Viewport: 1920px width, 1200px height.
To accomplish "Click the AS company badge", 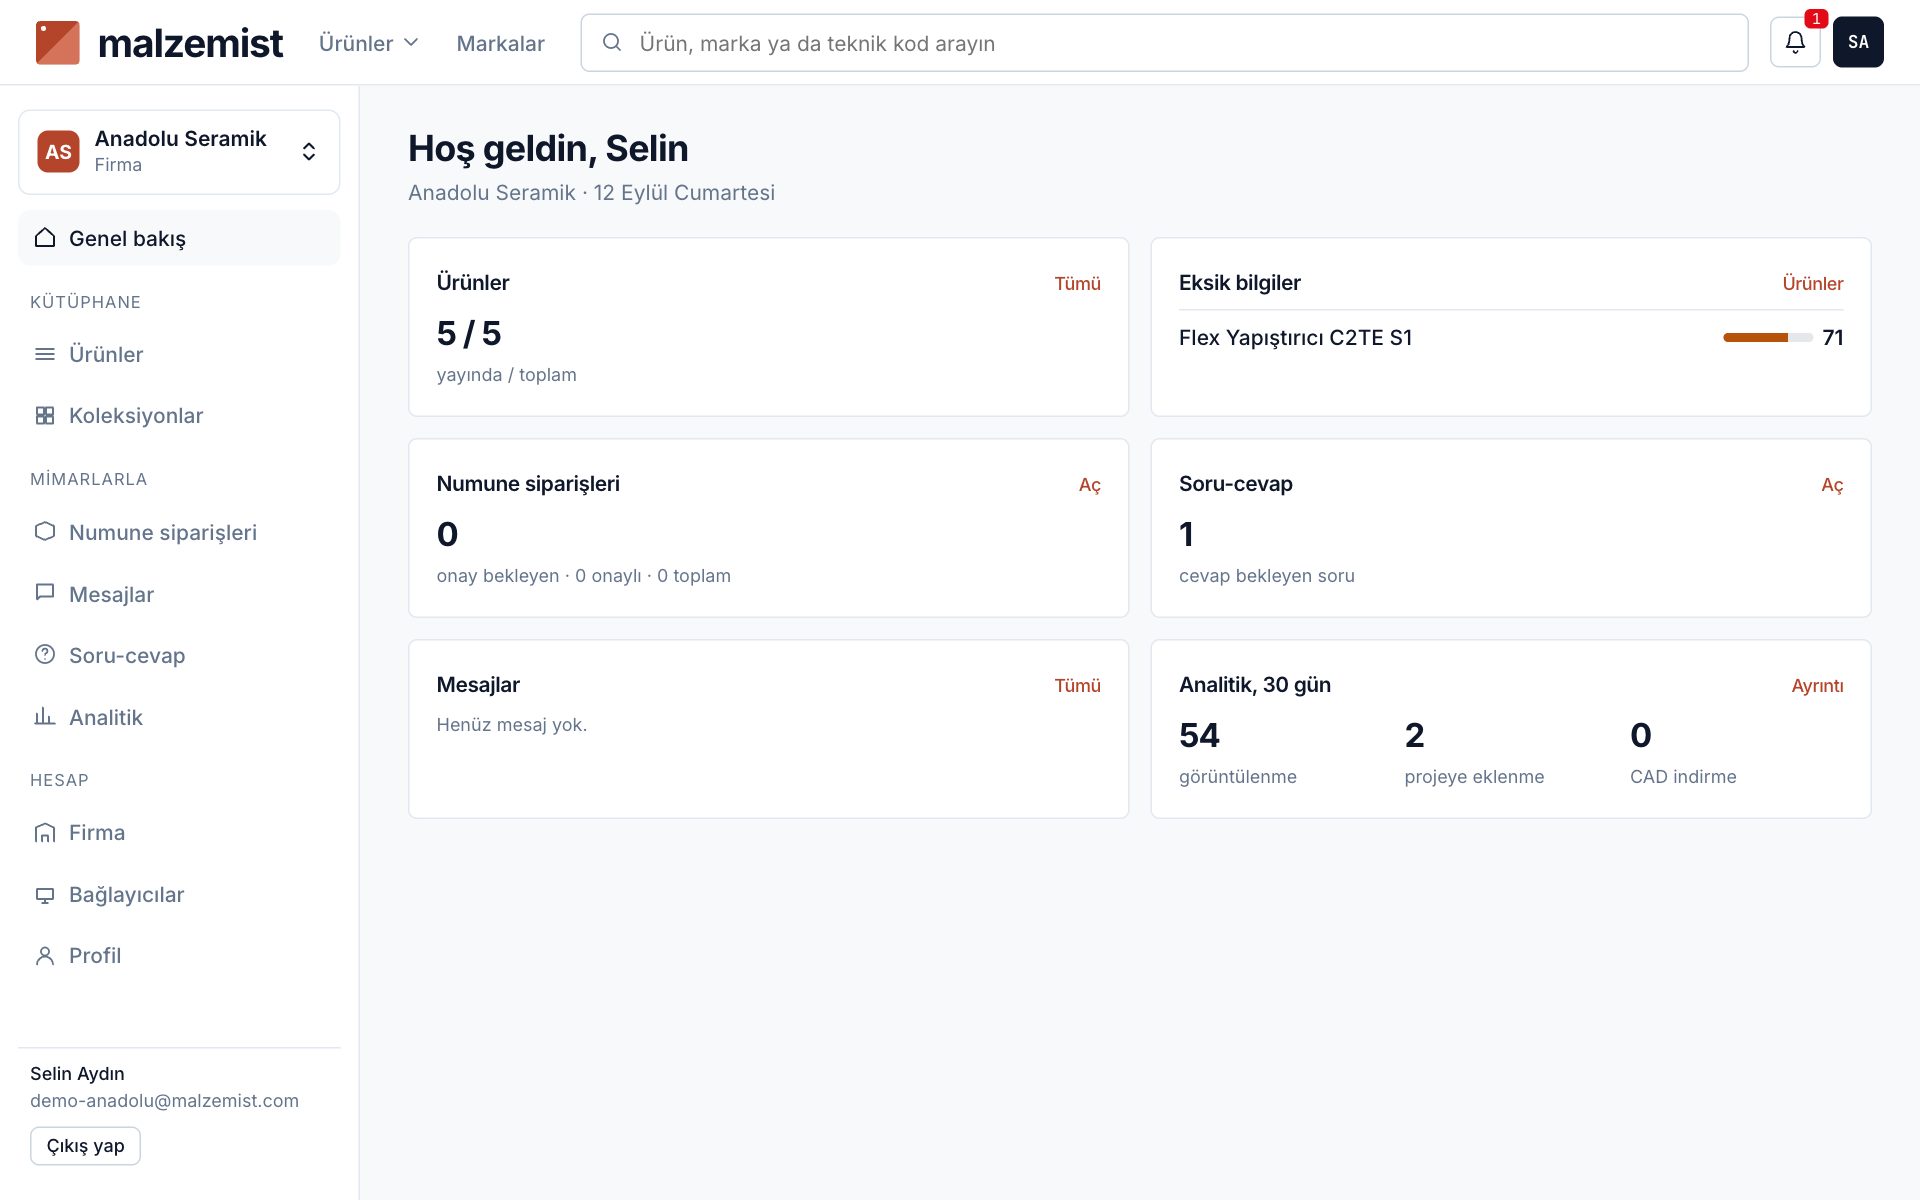I will point(58,152).
